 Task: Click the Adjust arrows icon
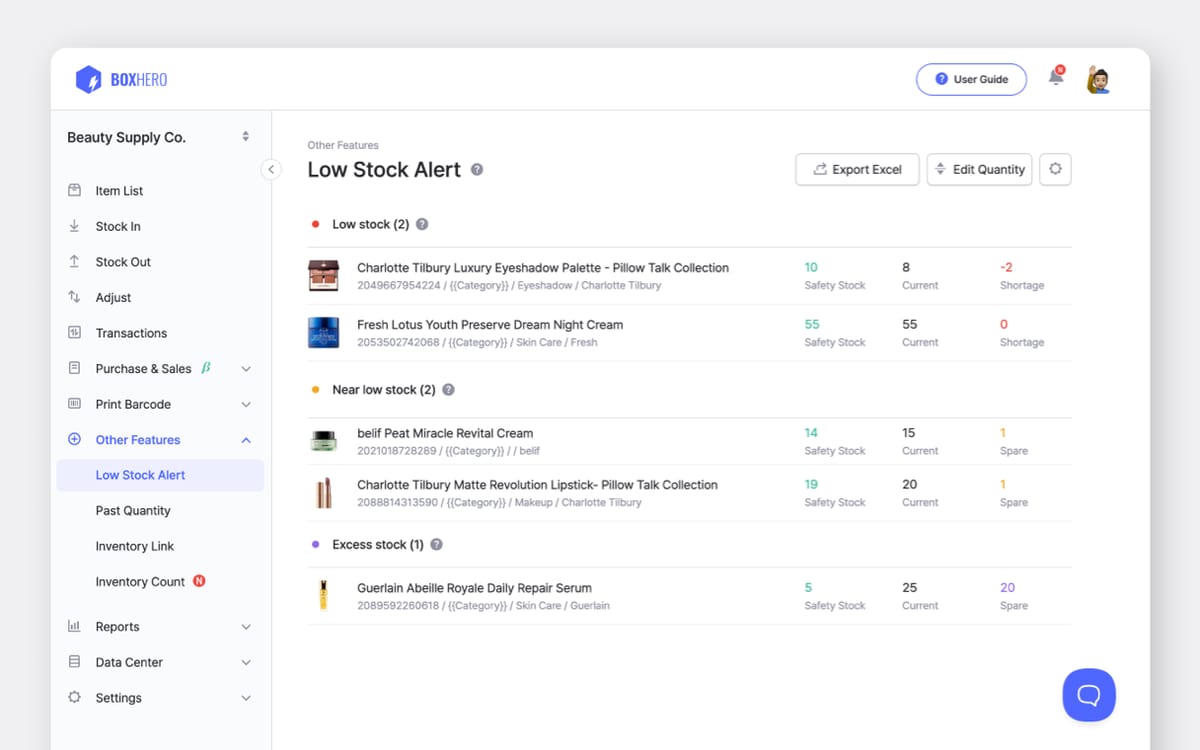[74, 297]
